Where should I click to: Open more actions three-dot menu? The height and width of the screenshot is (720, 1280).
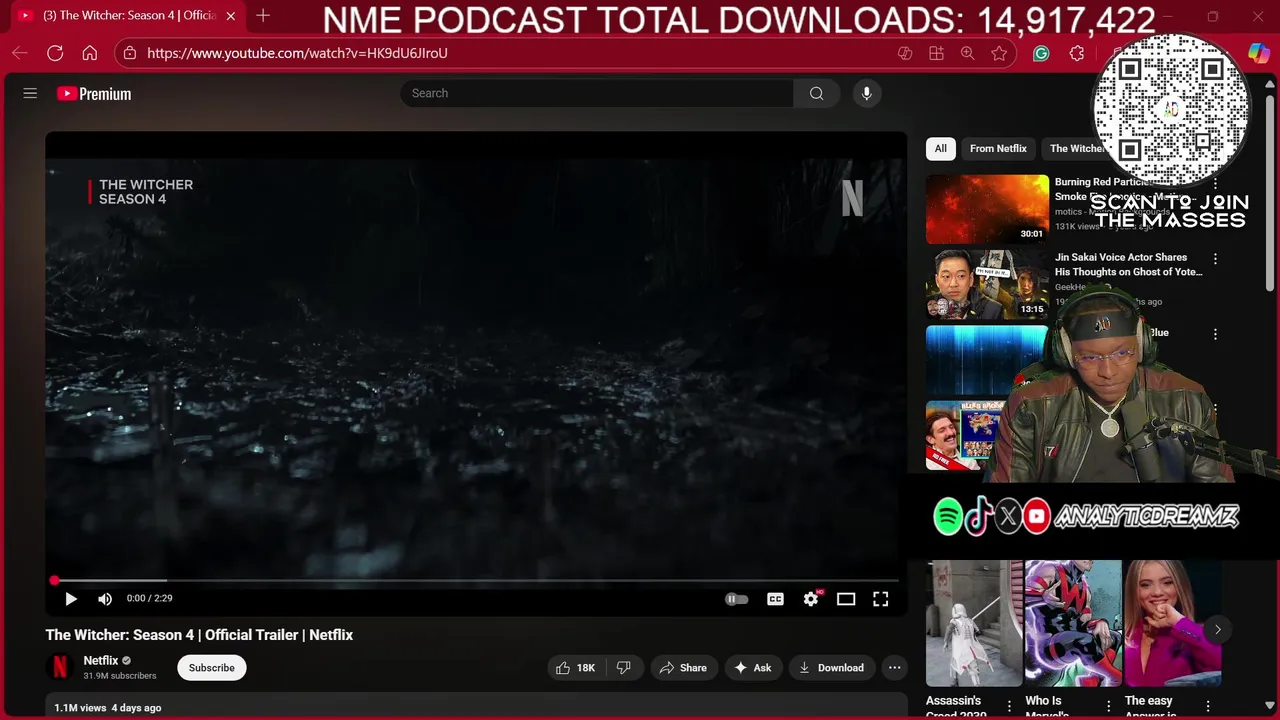[895, 668]
